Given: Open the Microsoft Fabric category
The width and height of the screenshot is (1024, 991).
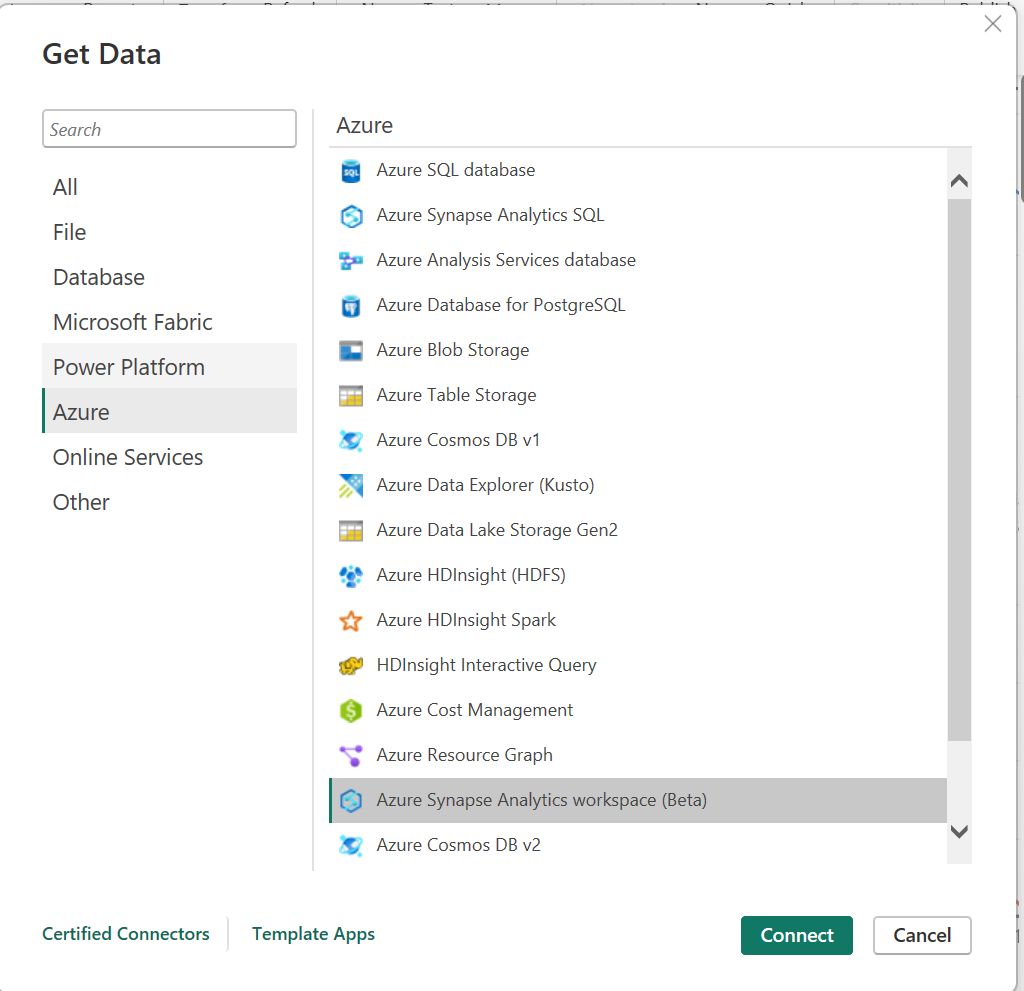Looking at the screenshot, I should 132,322.
